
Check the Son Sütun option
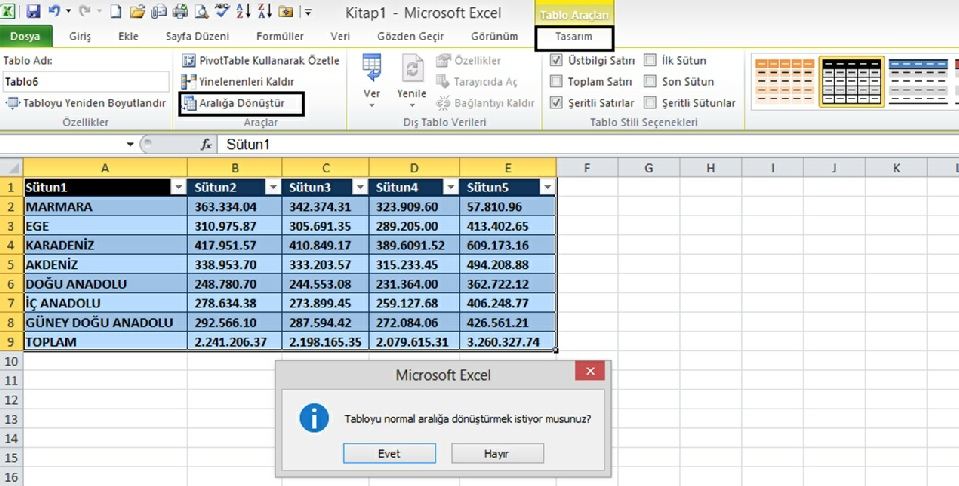coord(650,81)
